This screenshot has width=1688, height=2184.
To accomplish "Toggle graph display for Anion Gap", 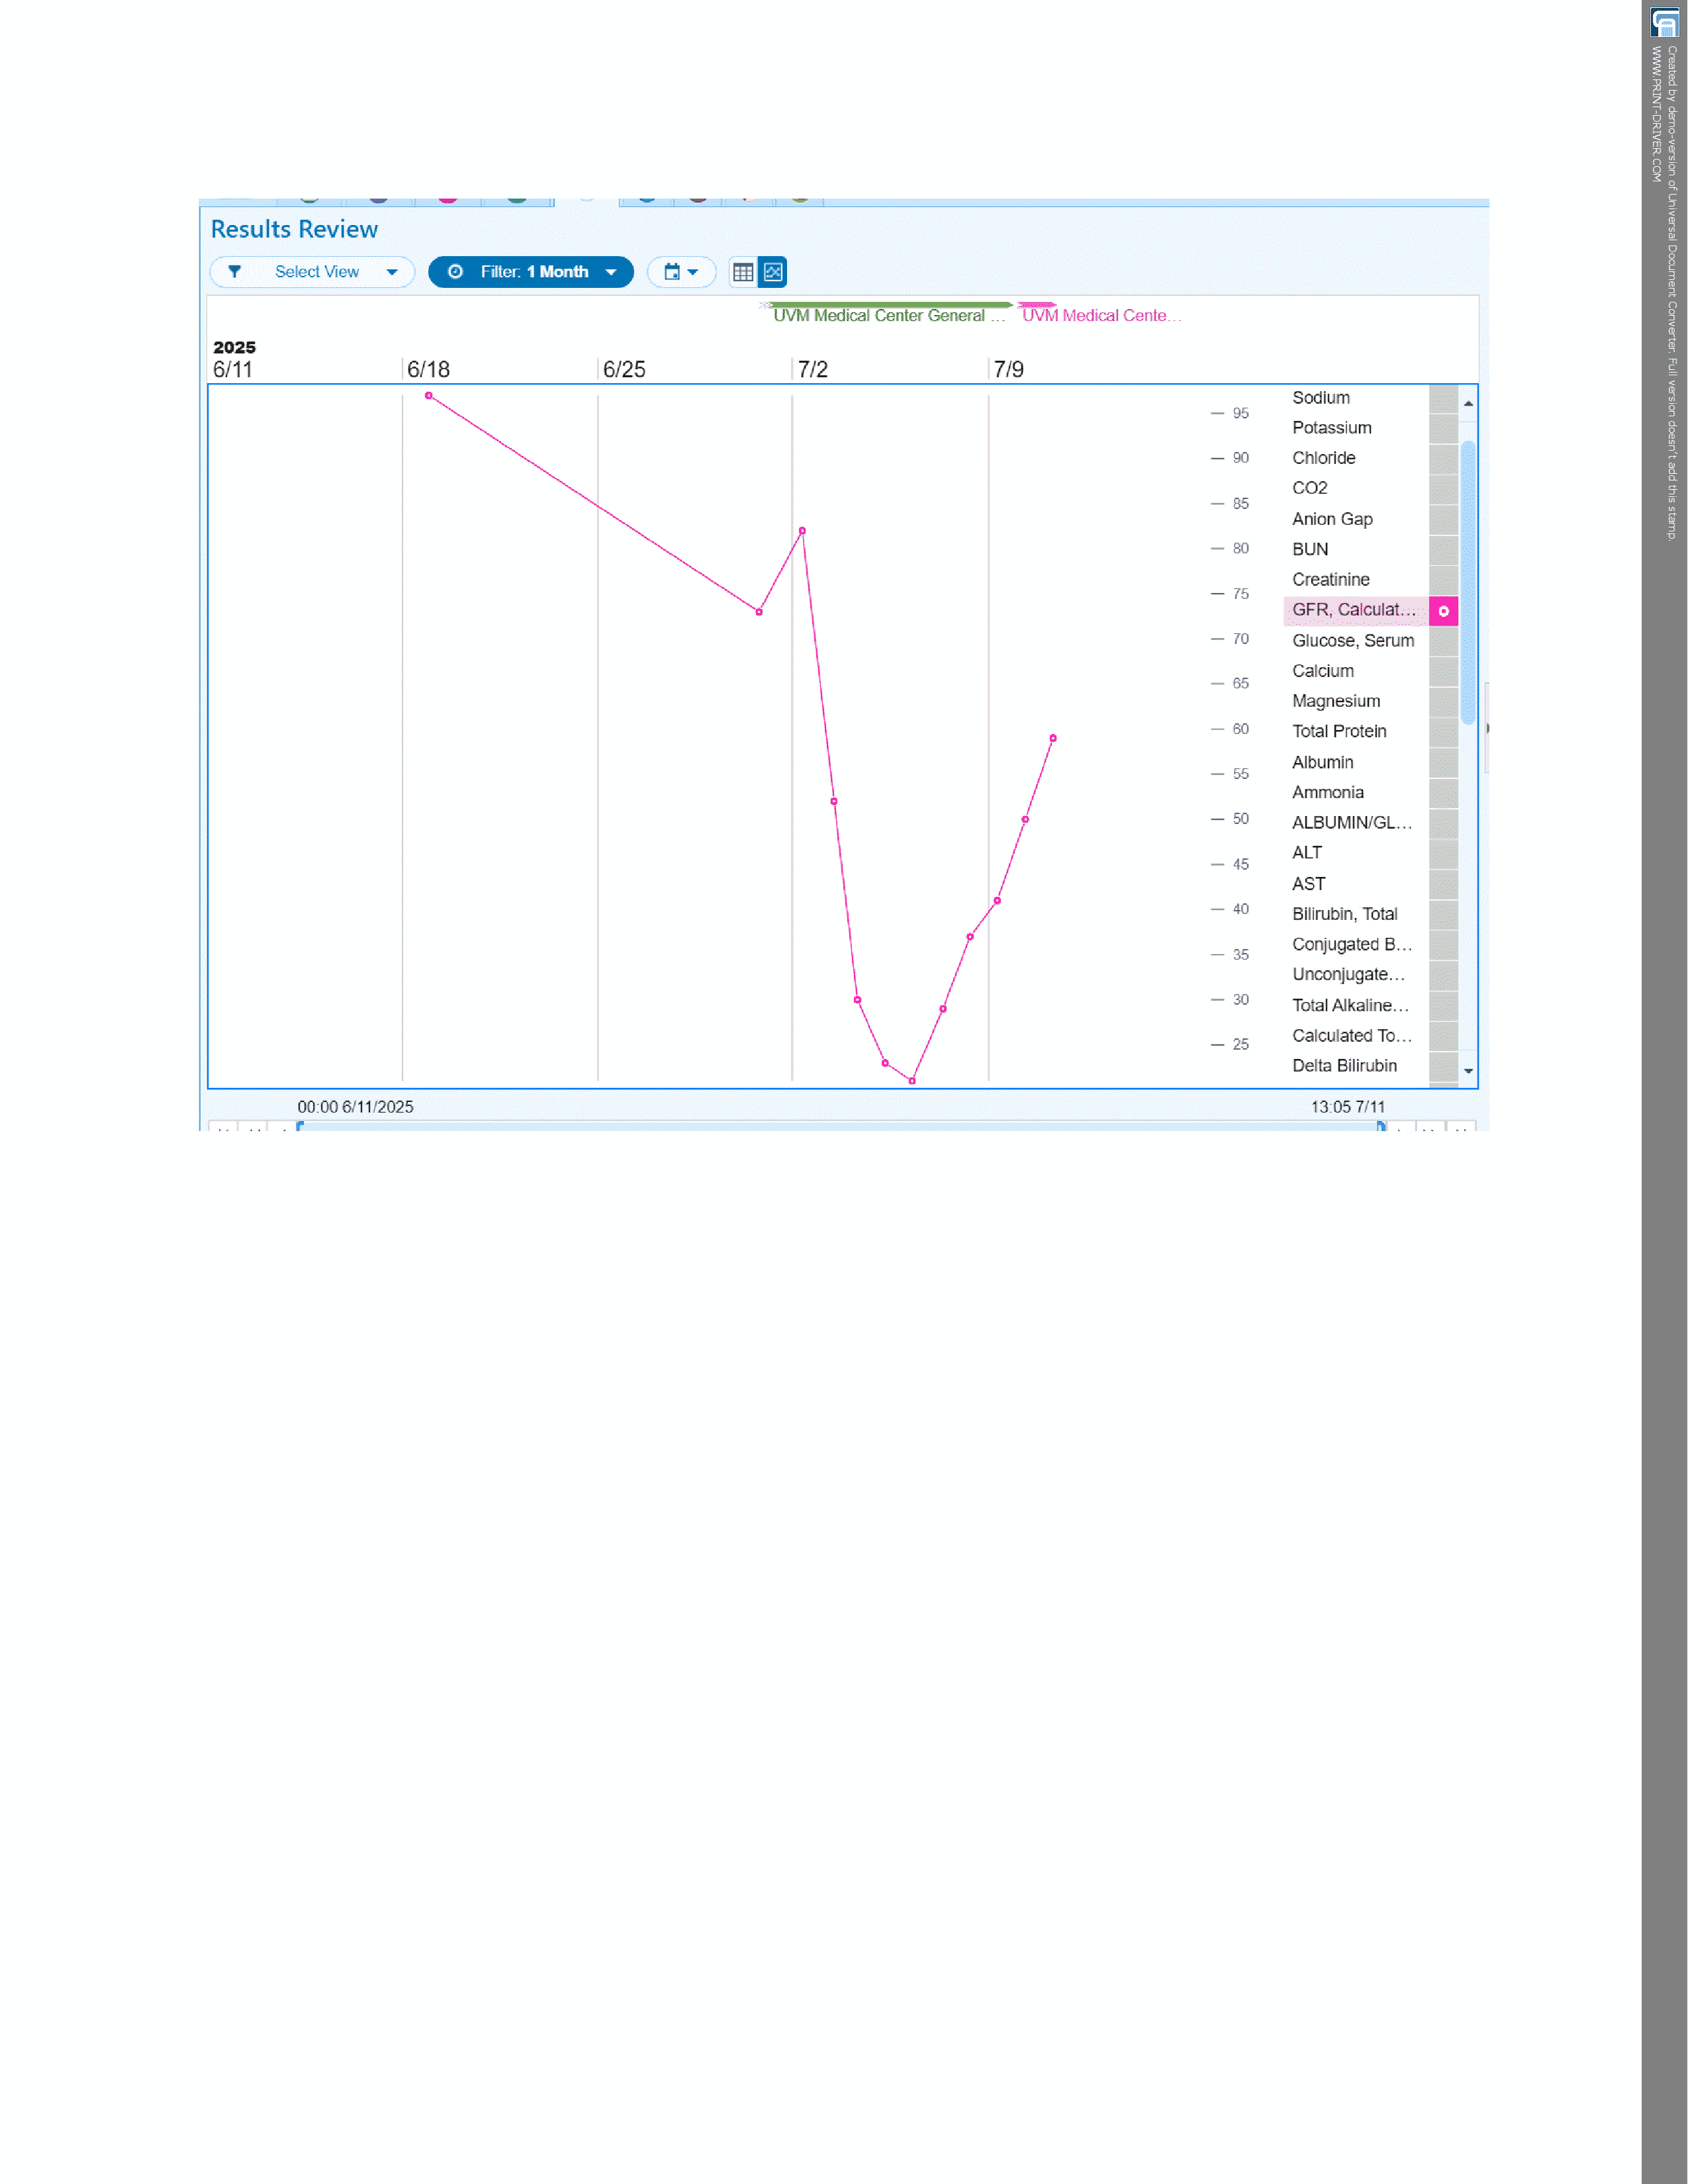I will click(x=1443, y=519).
